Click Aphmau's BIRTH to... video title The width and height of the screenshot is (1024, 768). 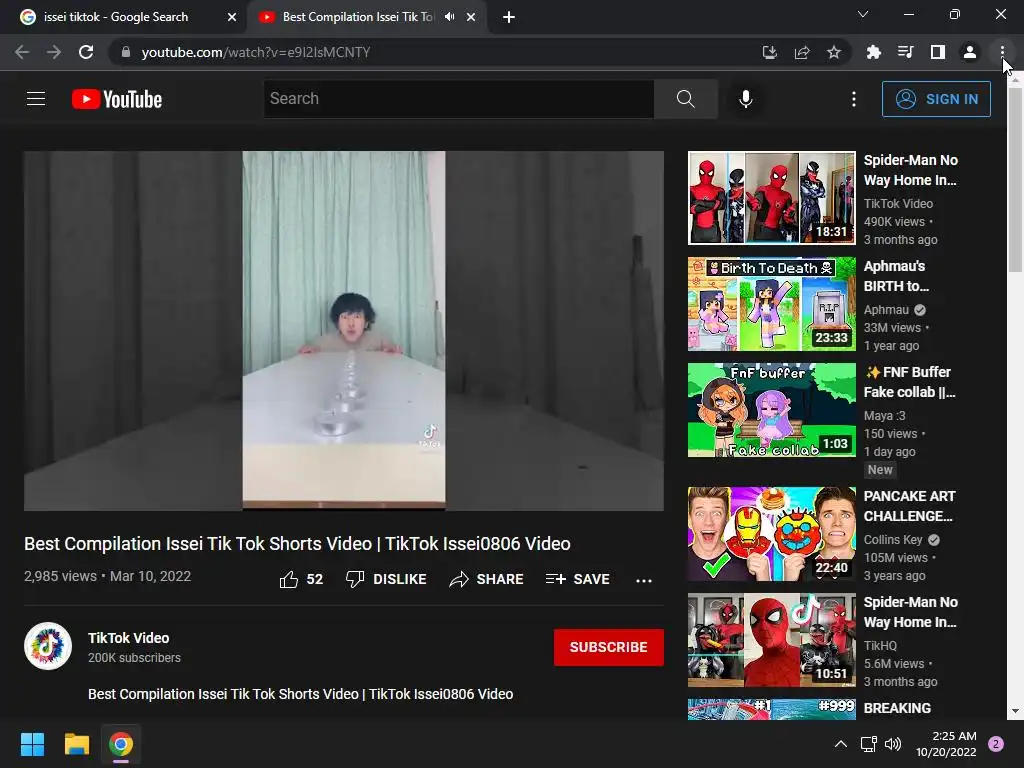[896, 276]
